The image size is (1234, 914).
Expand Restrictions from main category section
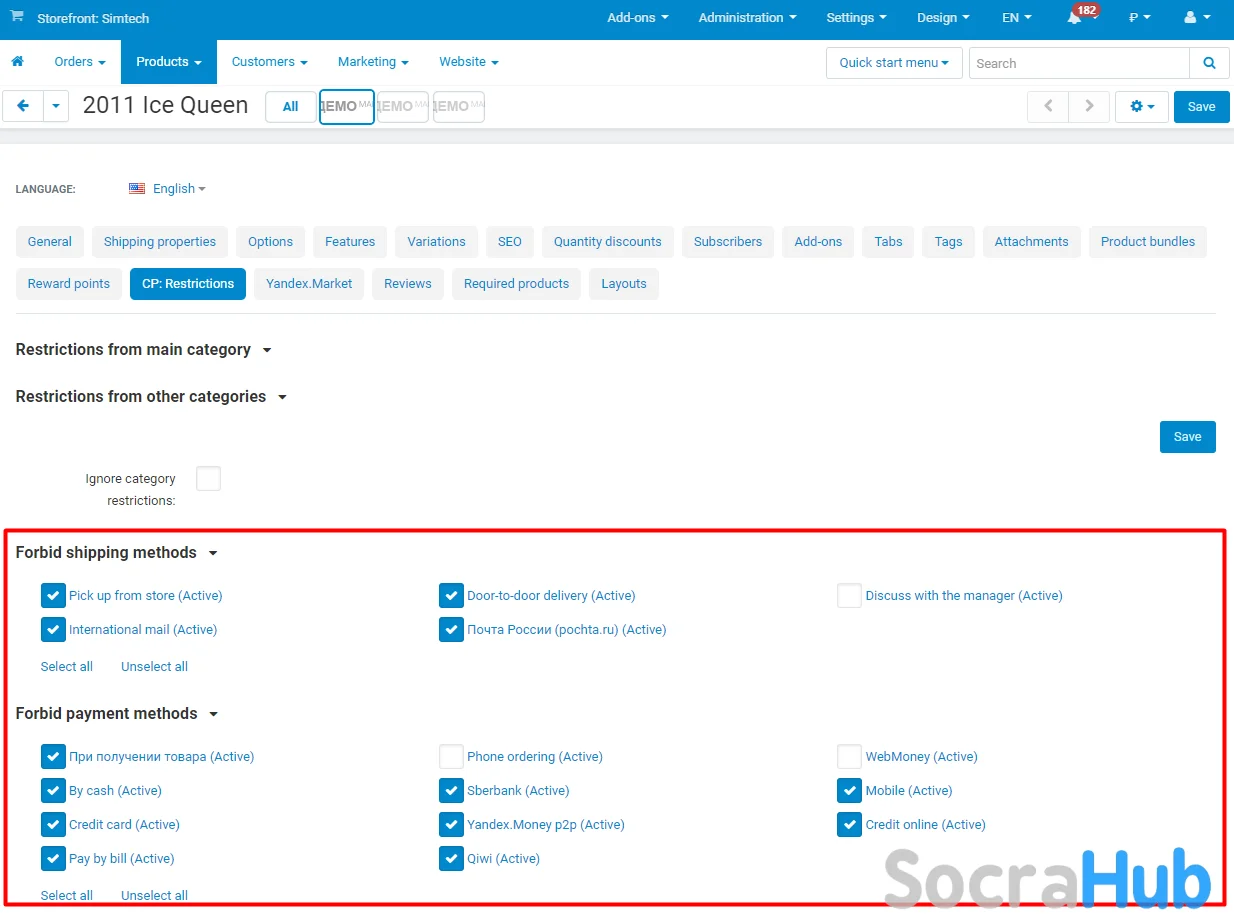[143, 350]
